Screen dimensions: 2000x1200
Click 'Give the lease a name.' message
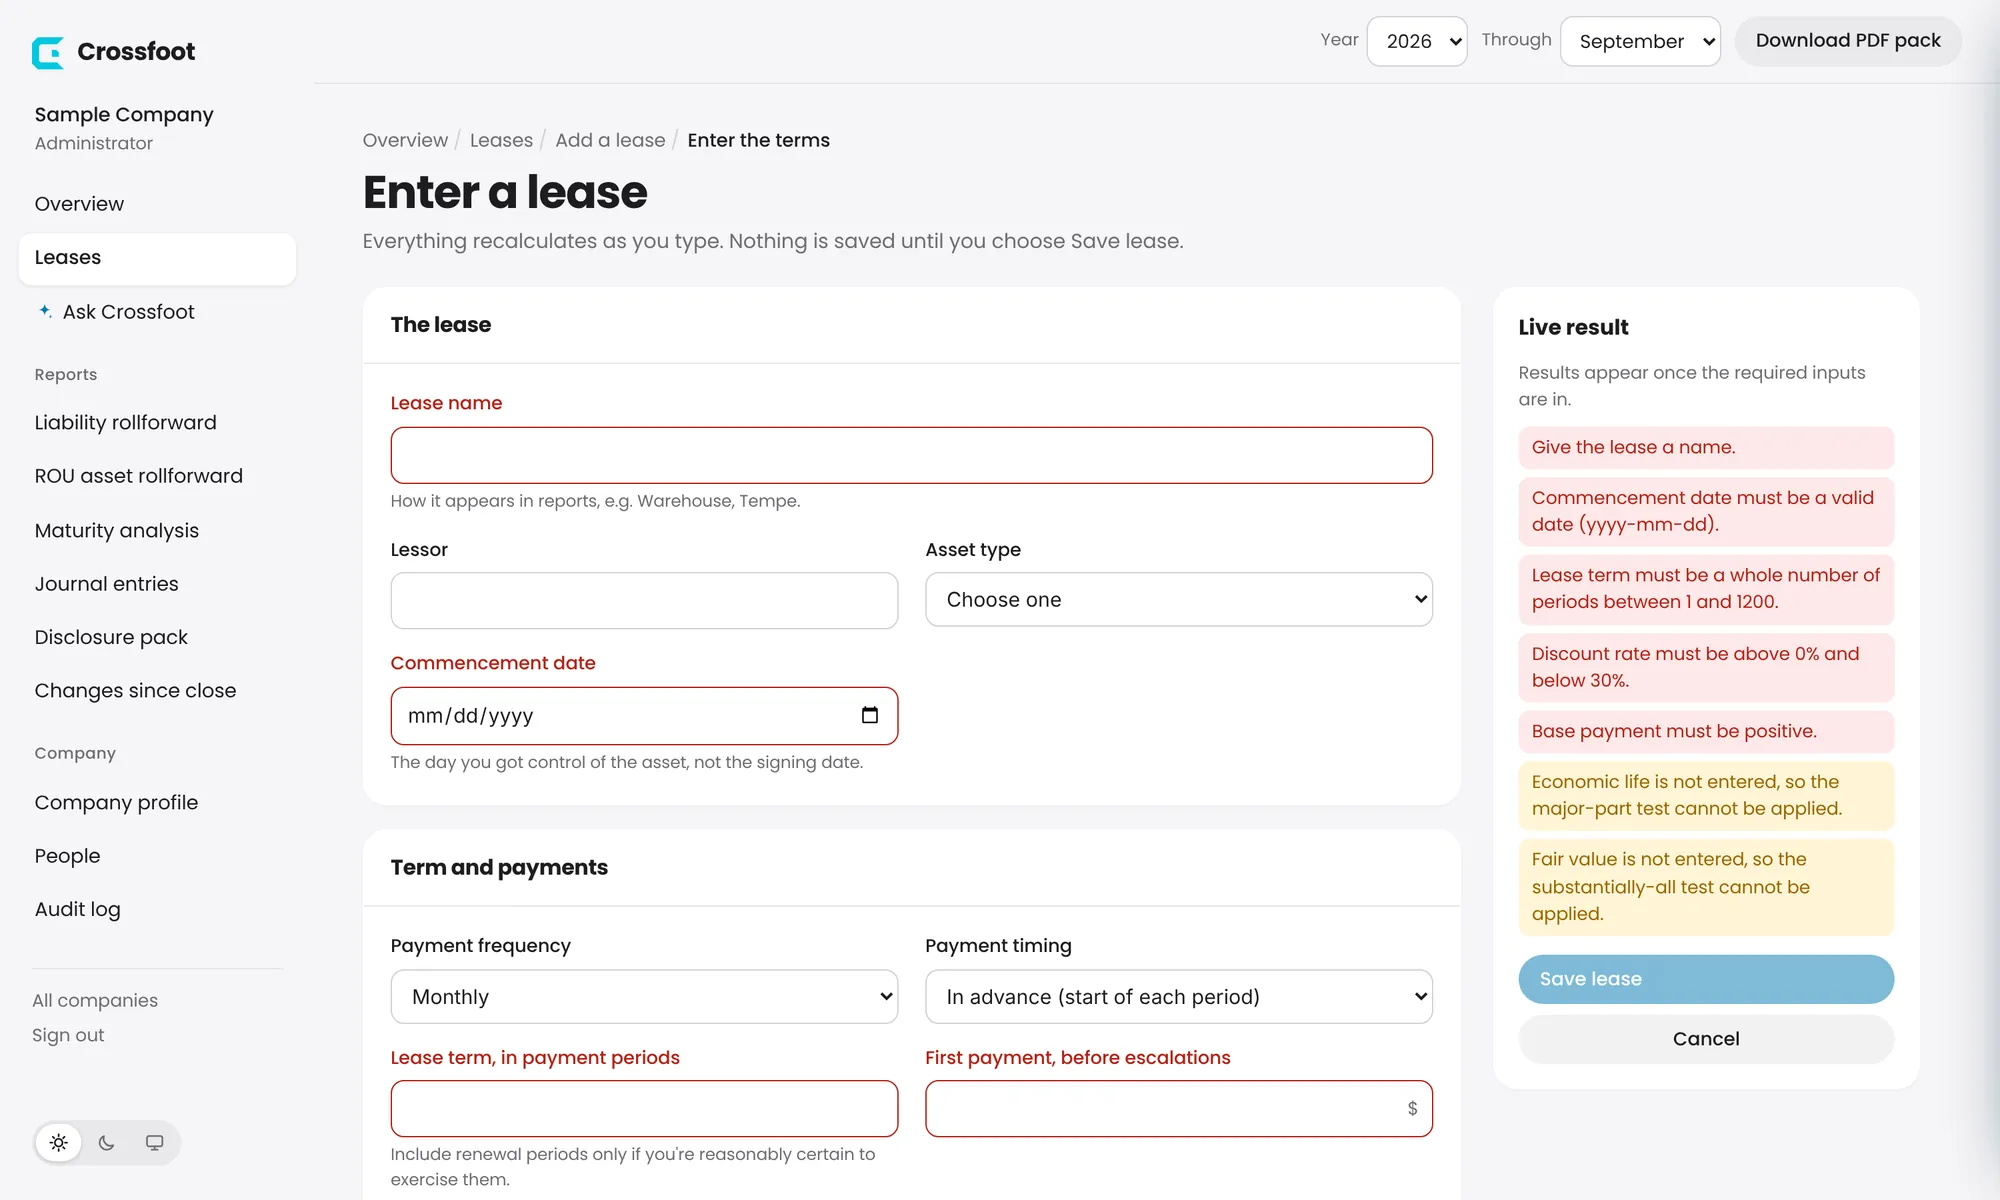pos(1705,448)
